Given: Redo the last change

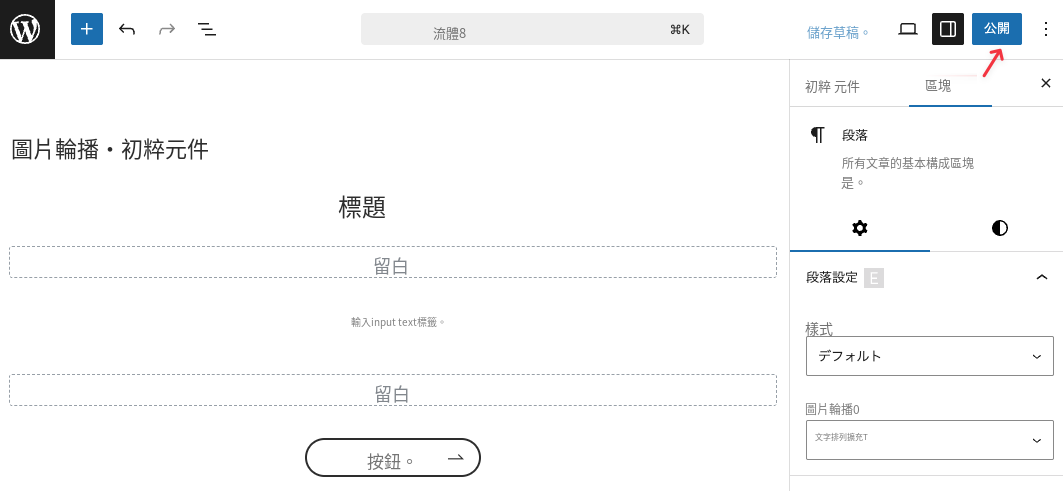Looking at the screenshot, I should [x=167, y=29].
